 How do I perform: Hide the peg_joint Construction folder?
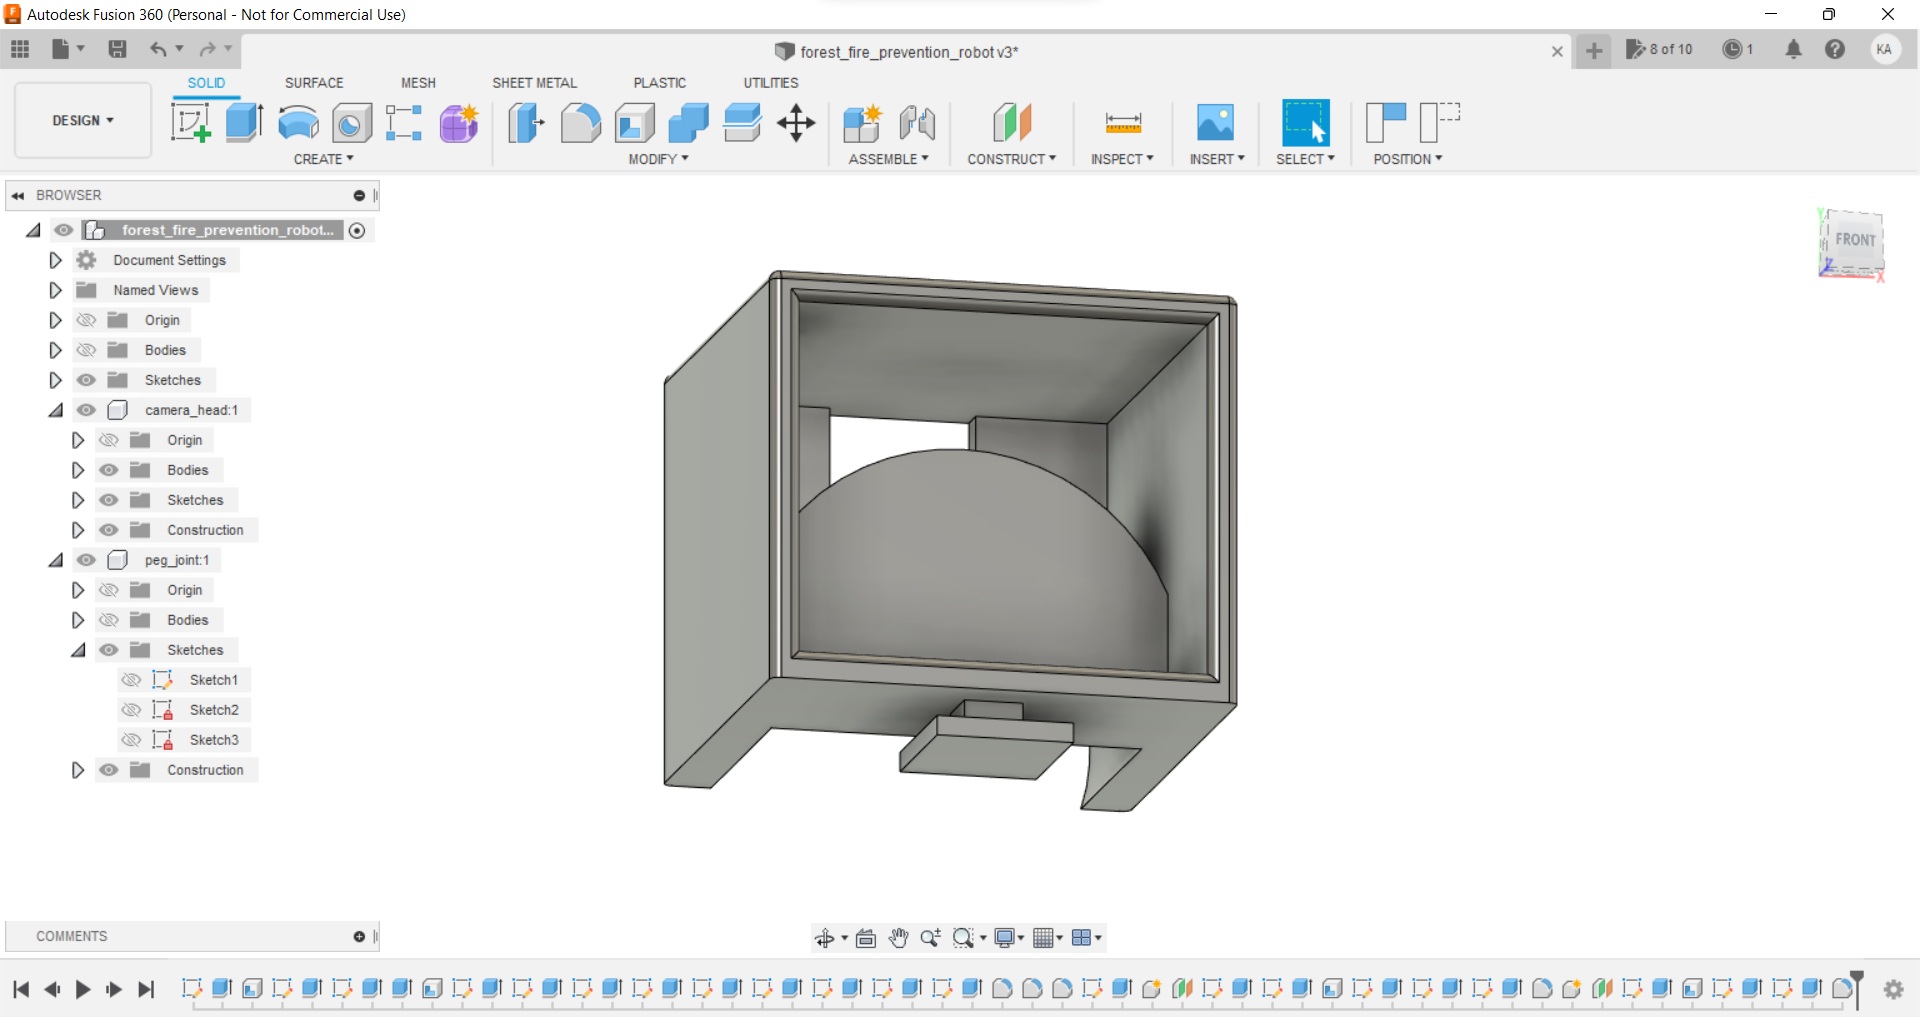tap(109, 770)
